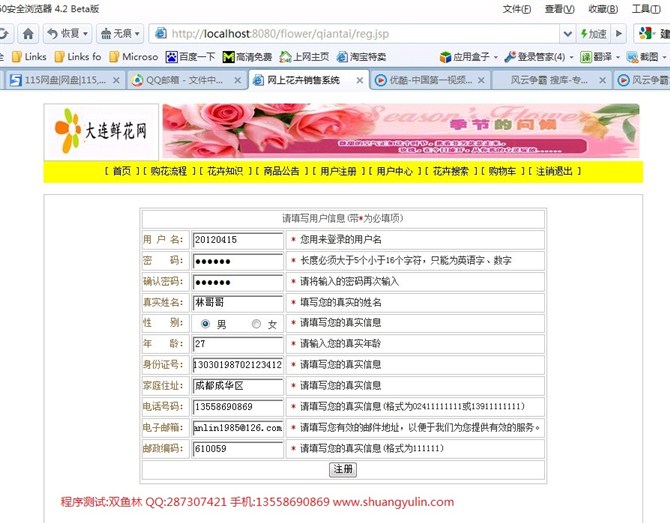Click the rose banner image
Viewport: 670px width, 523px height.
click(401, 131)
